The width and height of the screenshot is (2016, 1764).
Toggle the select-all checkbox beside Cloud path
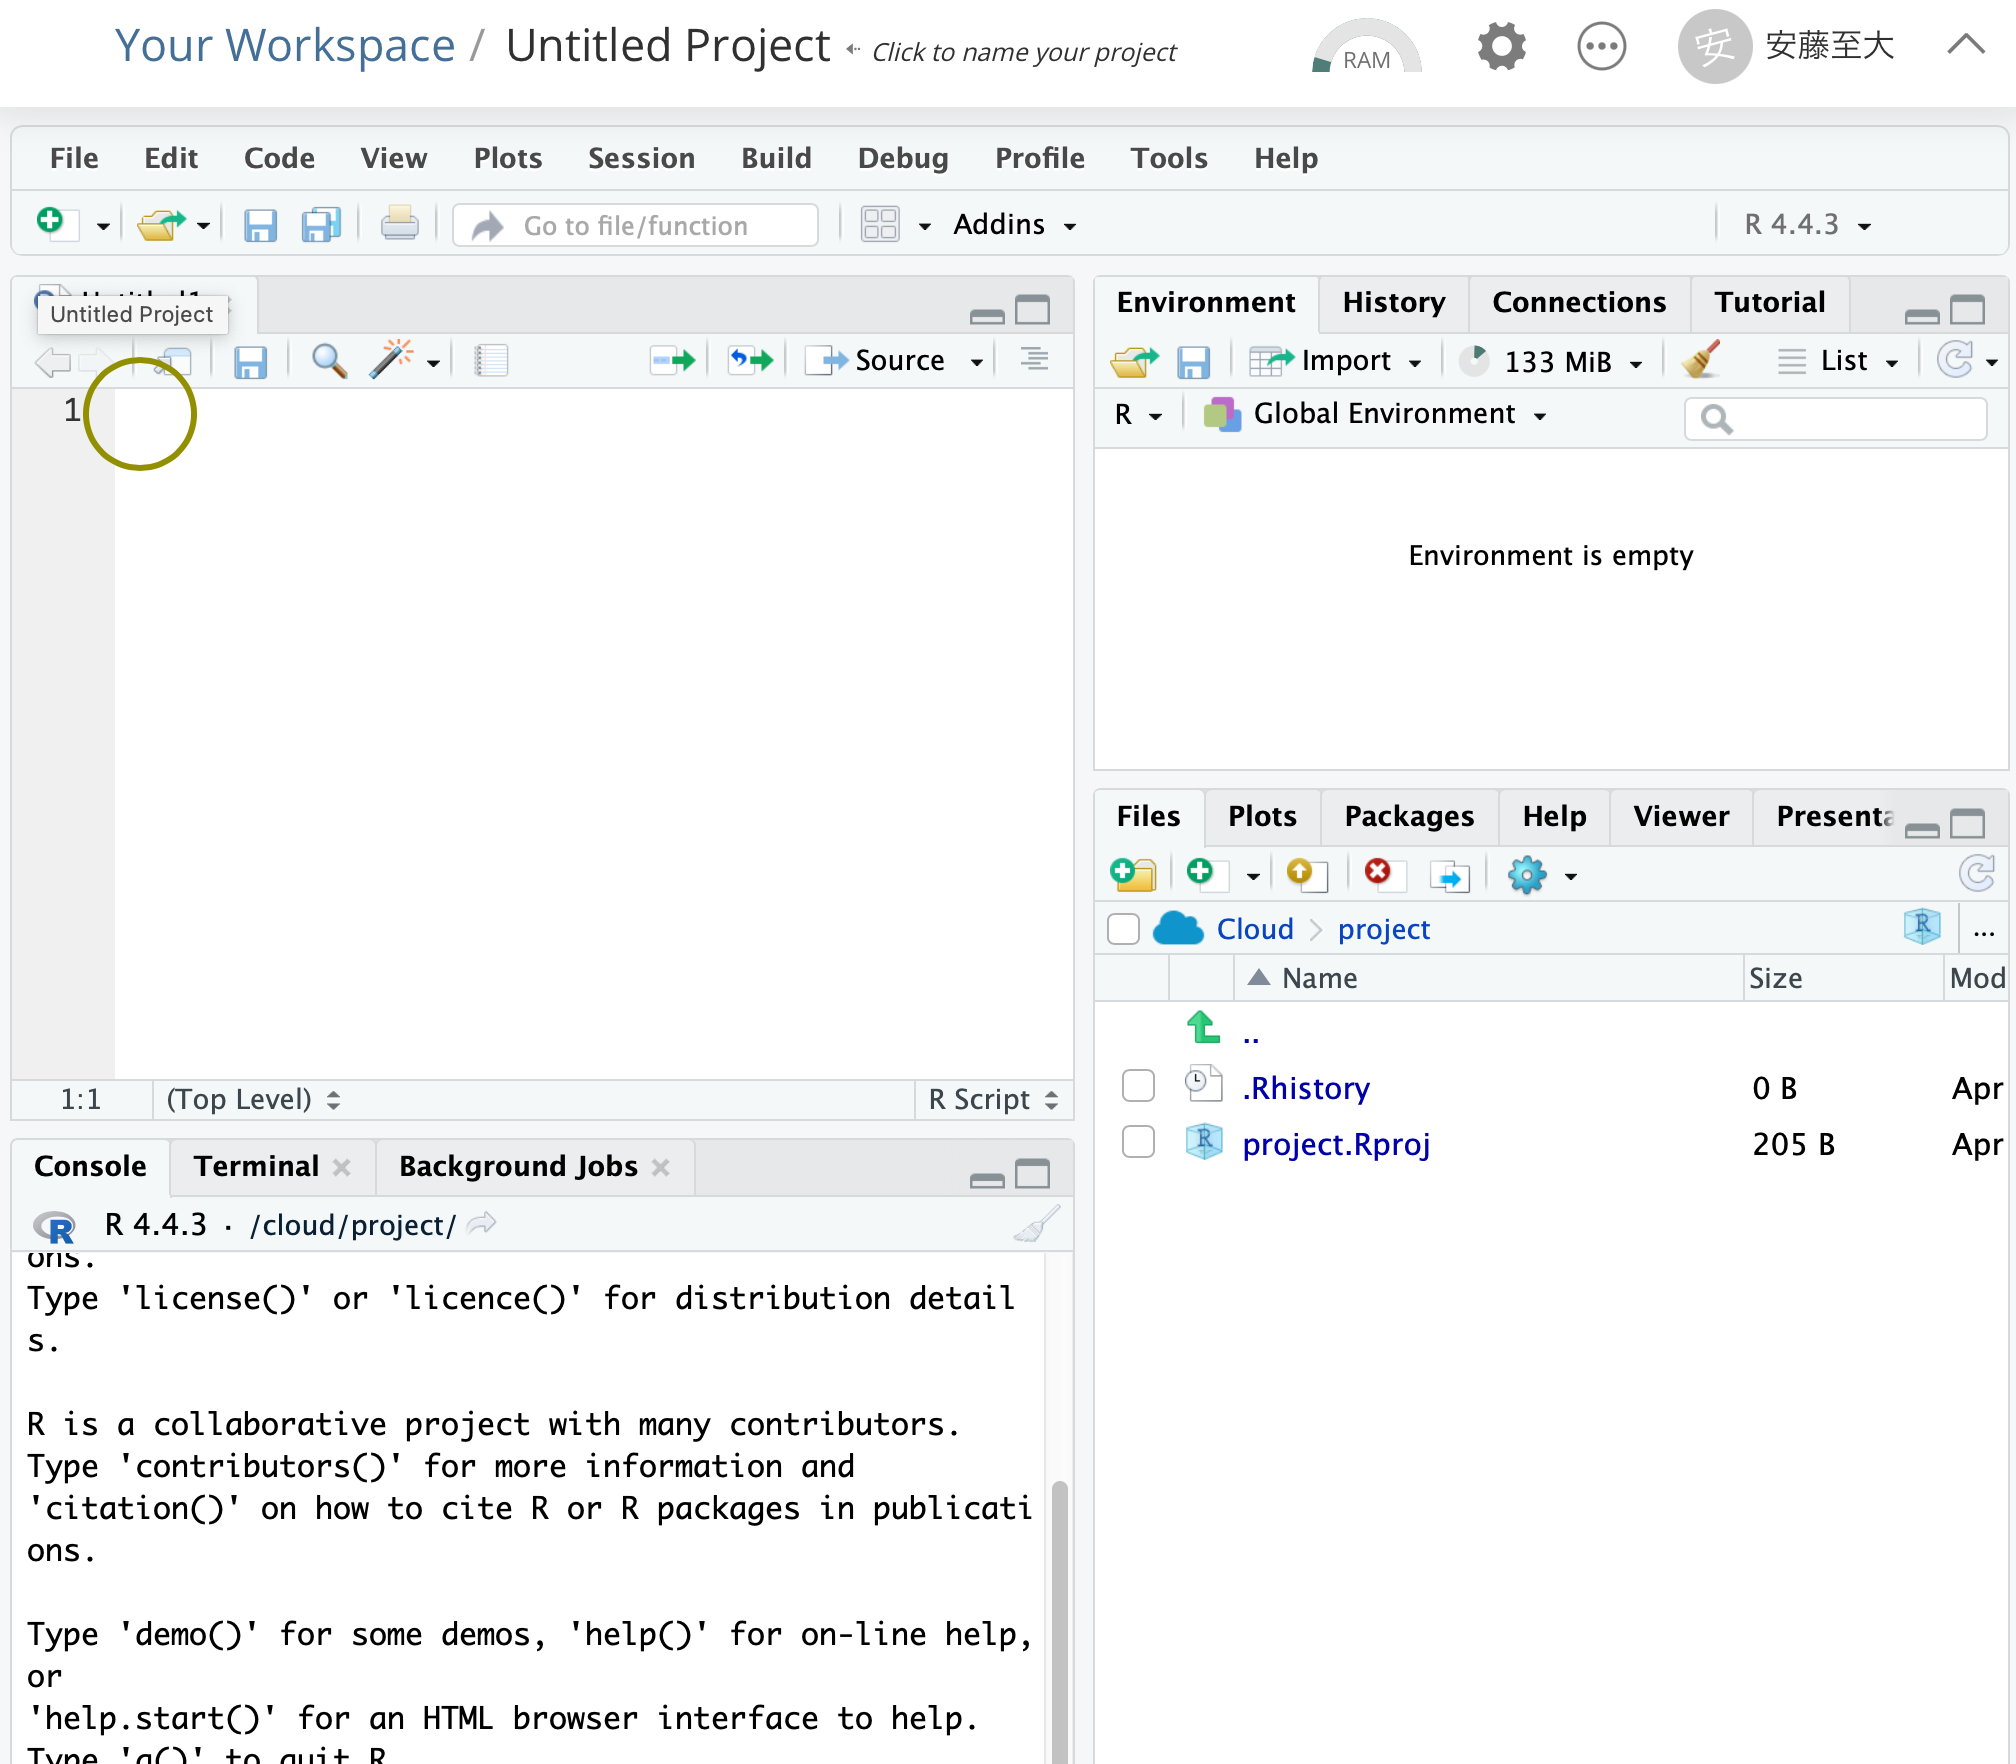tap(1124, 929)
